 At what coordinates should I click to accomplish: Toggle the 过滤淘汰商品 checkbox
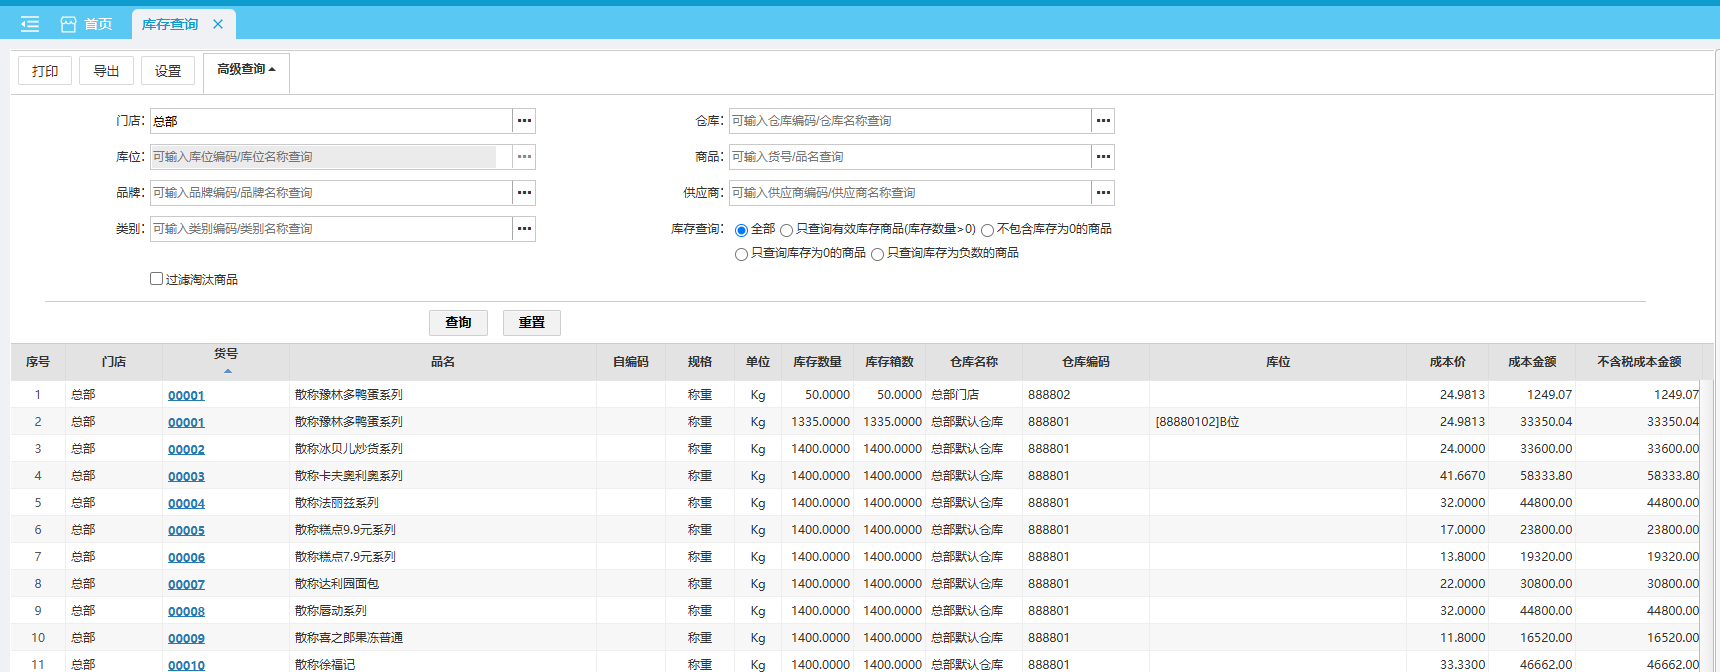157,279
